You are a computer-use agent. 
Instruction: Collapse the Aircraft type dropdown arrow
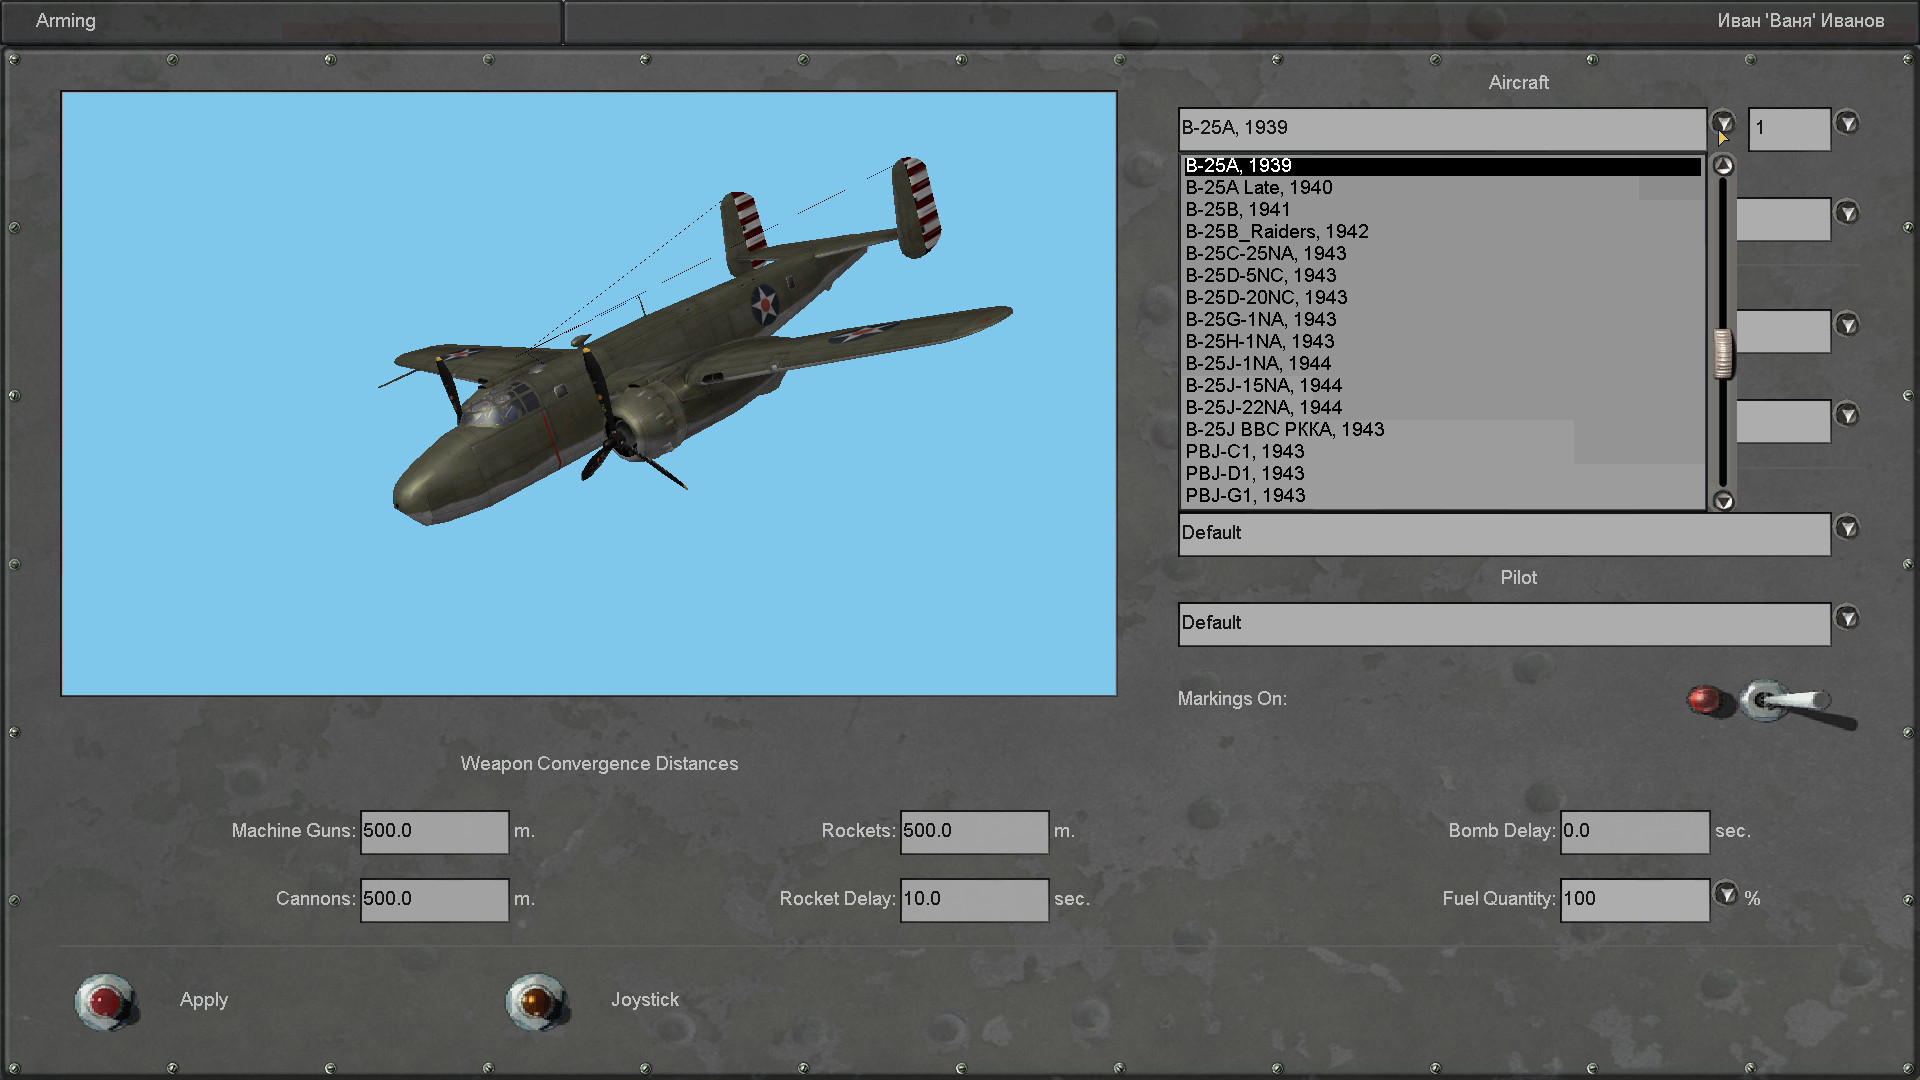click(1722, 124)
